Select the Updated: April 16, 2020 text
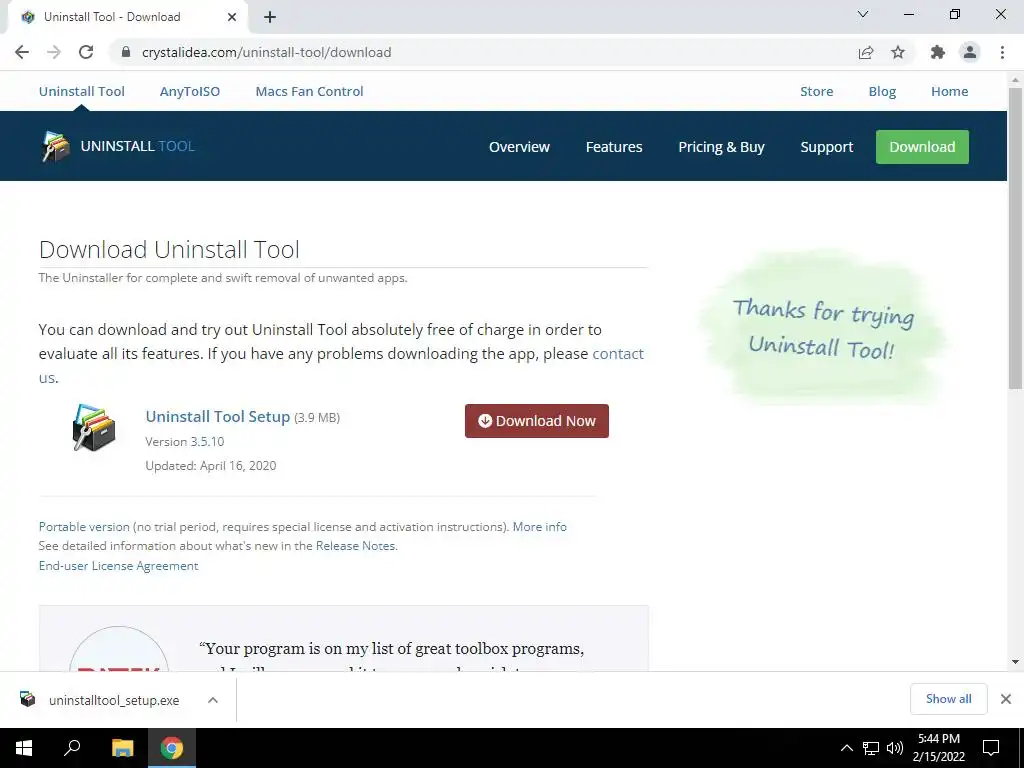 click(x=211, y=466)
